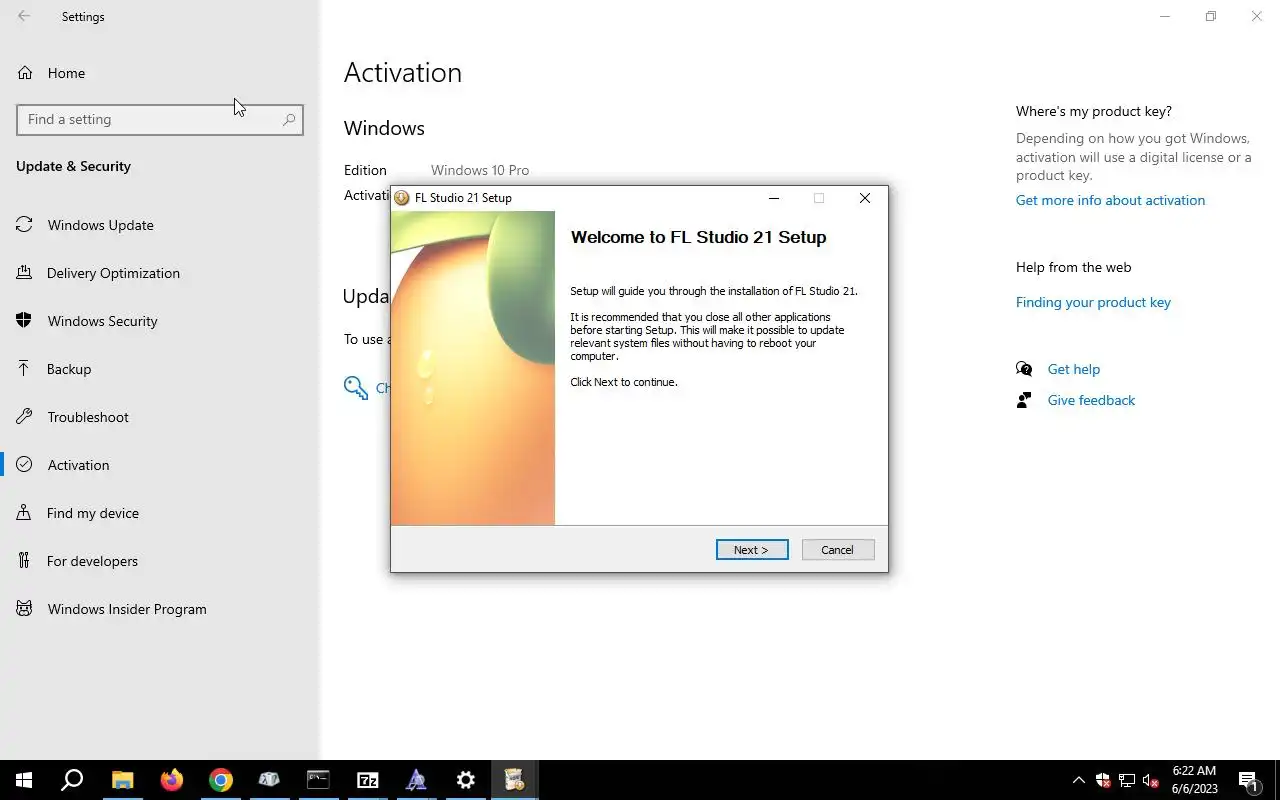Open taskbar Search
The height and width of the screenshot is (800, 1280).
[72, 780]
